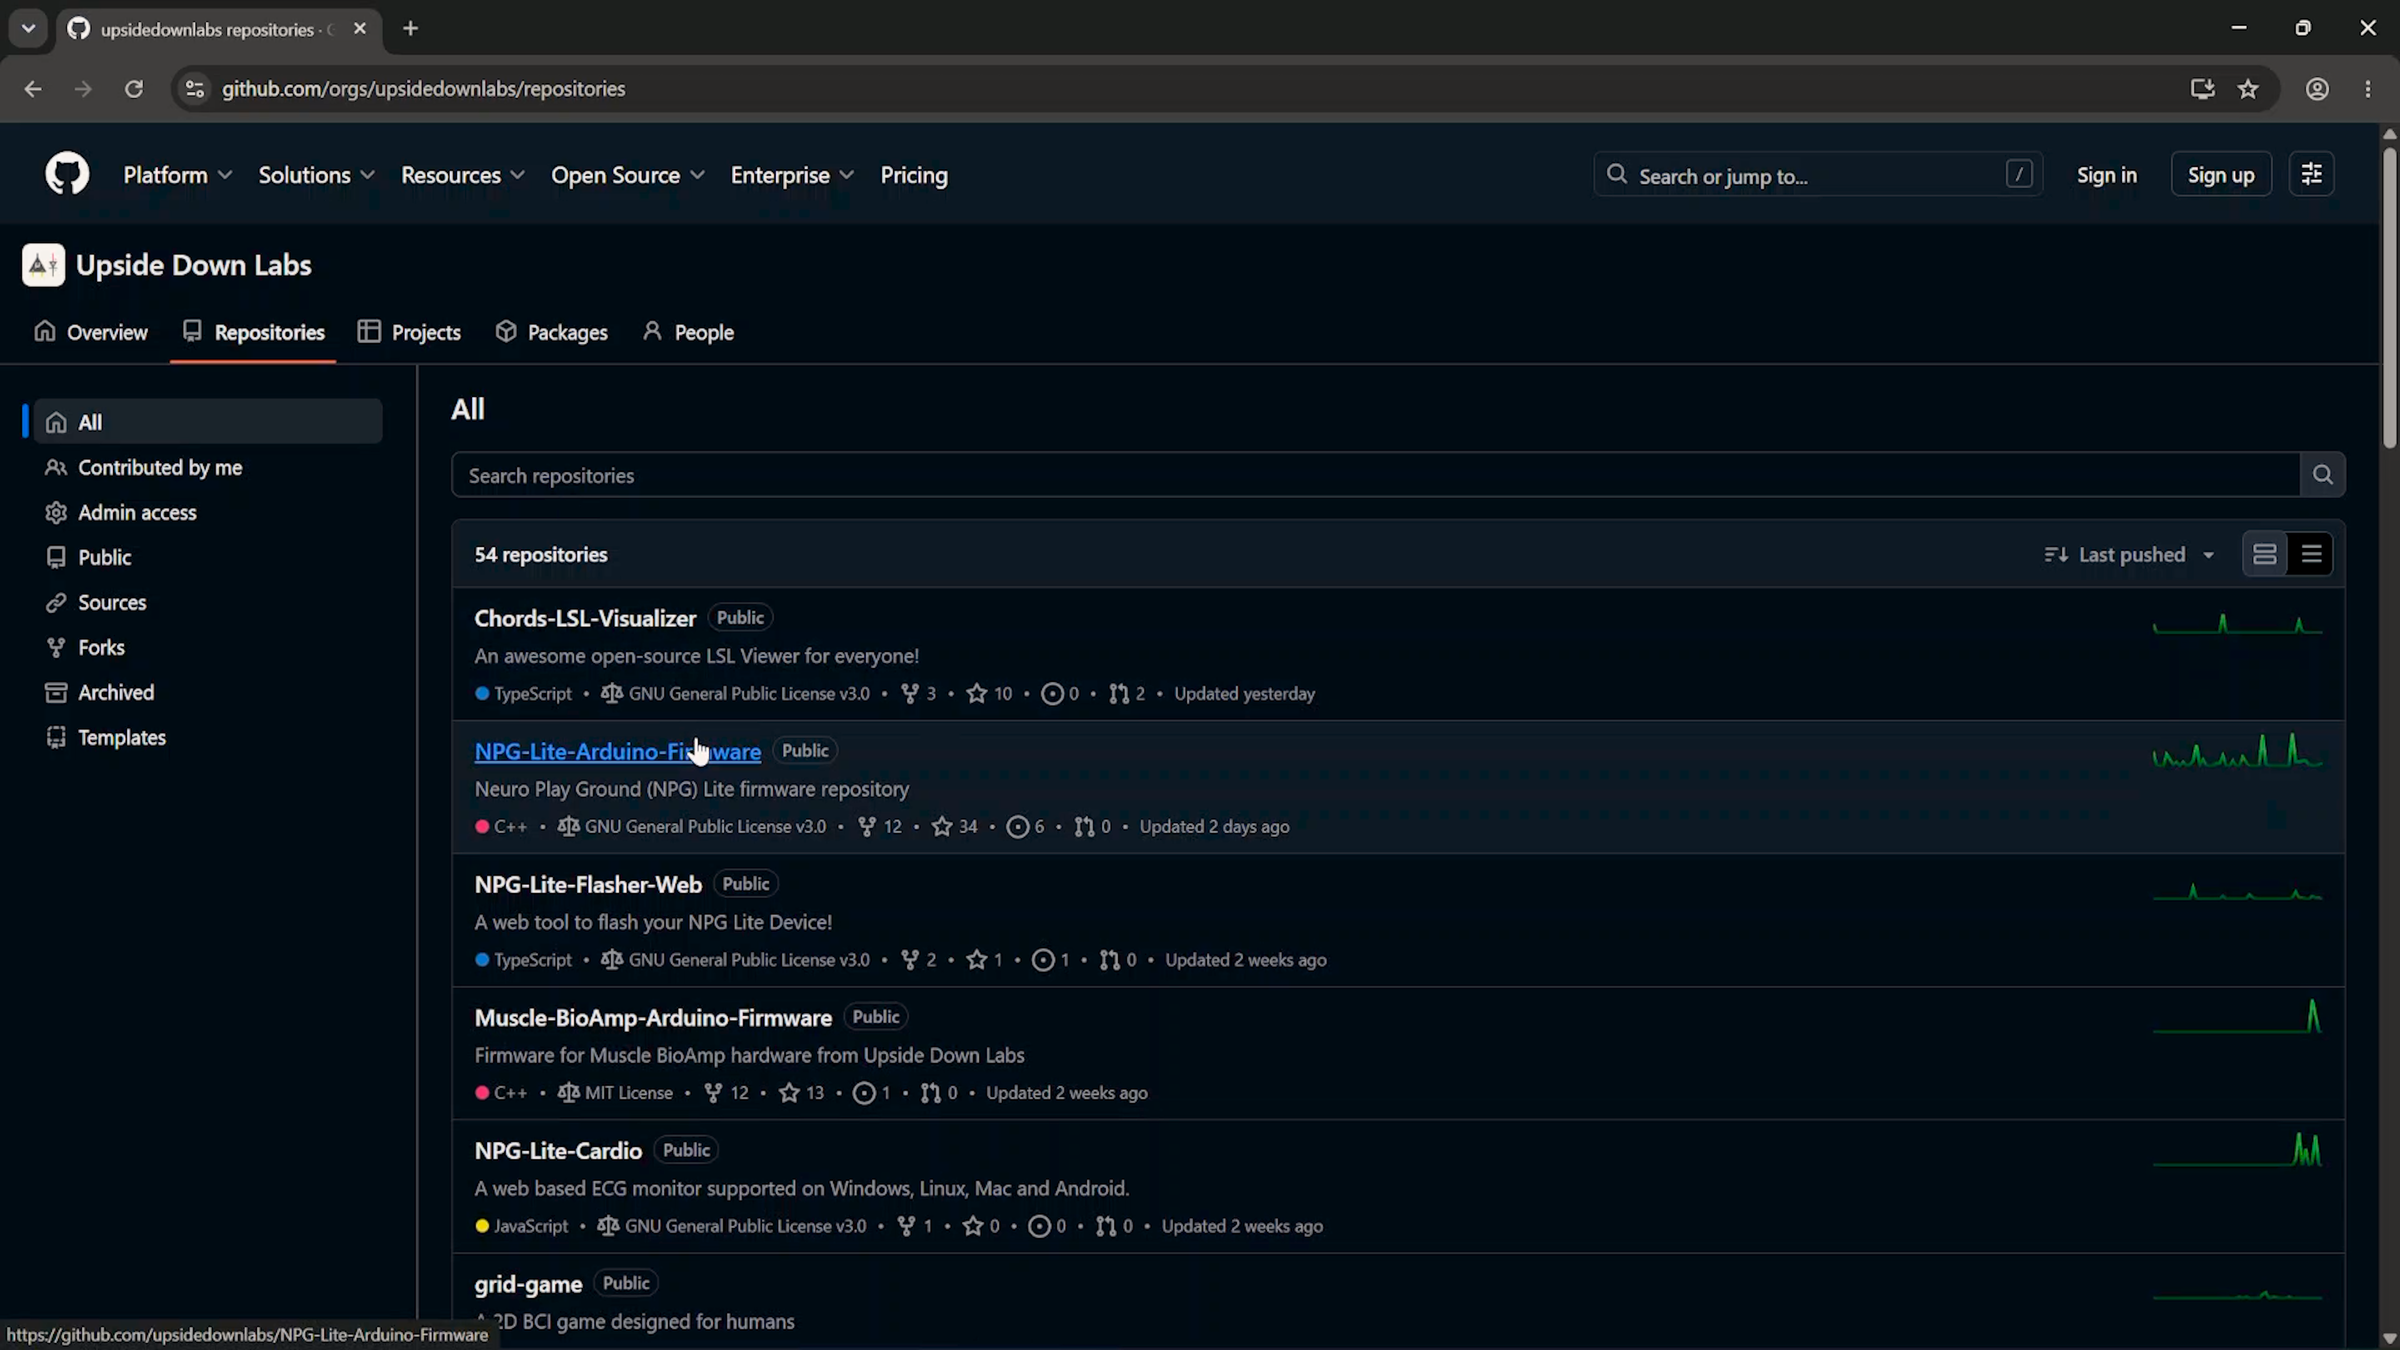The width and height of the screenshot is (2400, 1350).
Task: Expand the Resources menu
Action: 463,175
